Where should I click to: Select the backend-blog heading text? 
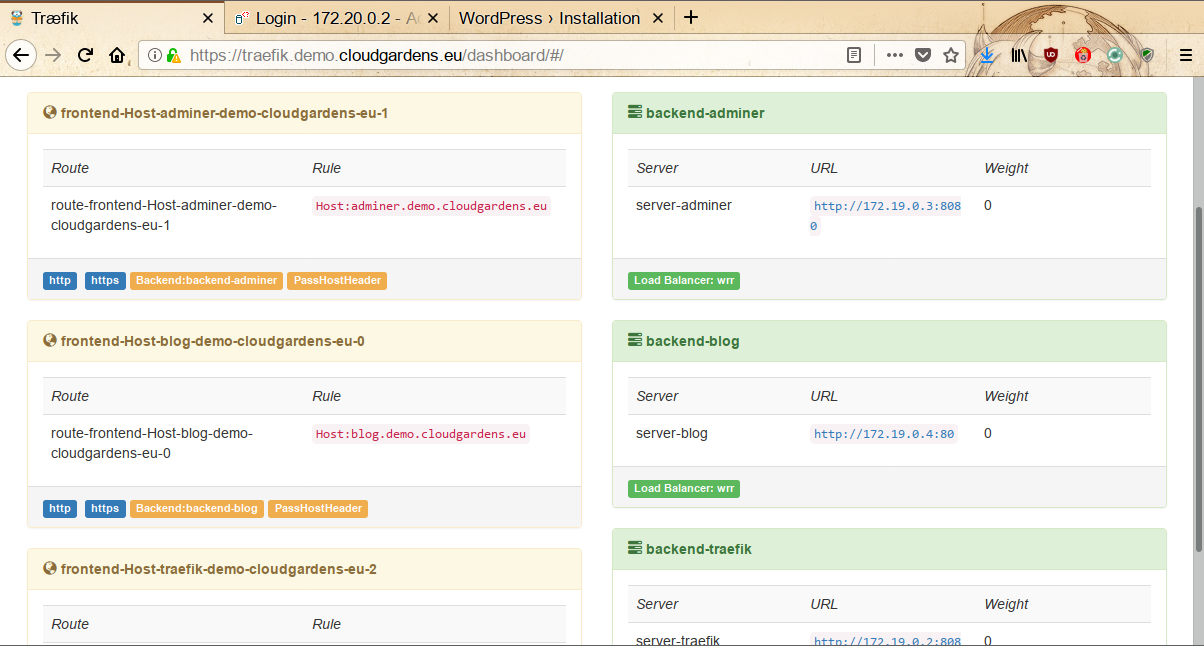693,341
